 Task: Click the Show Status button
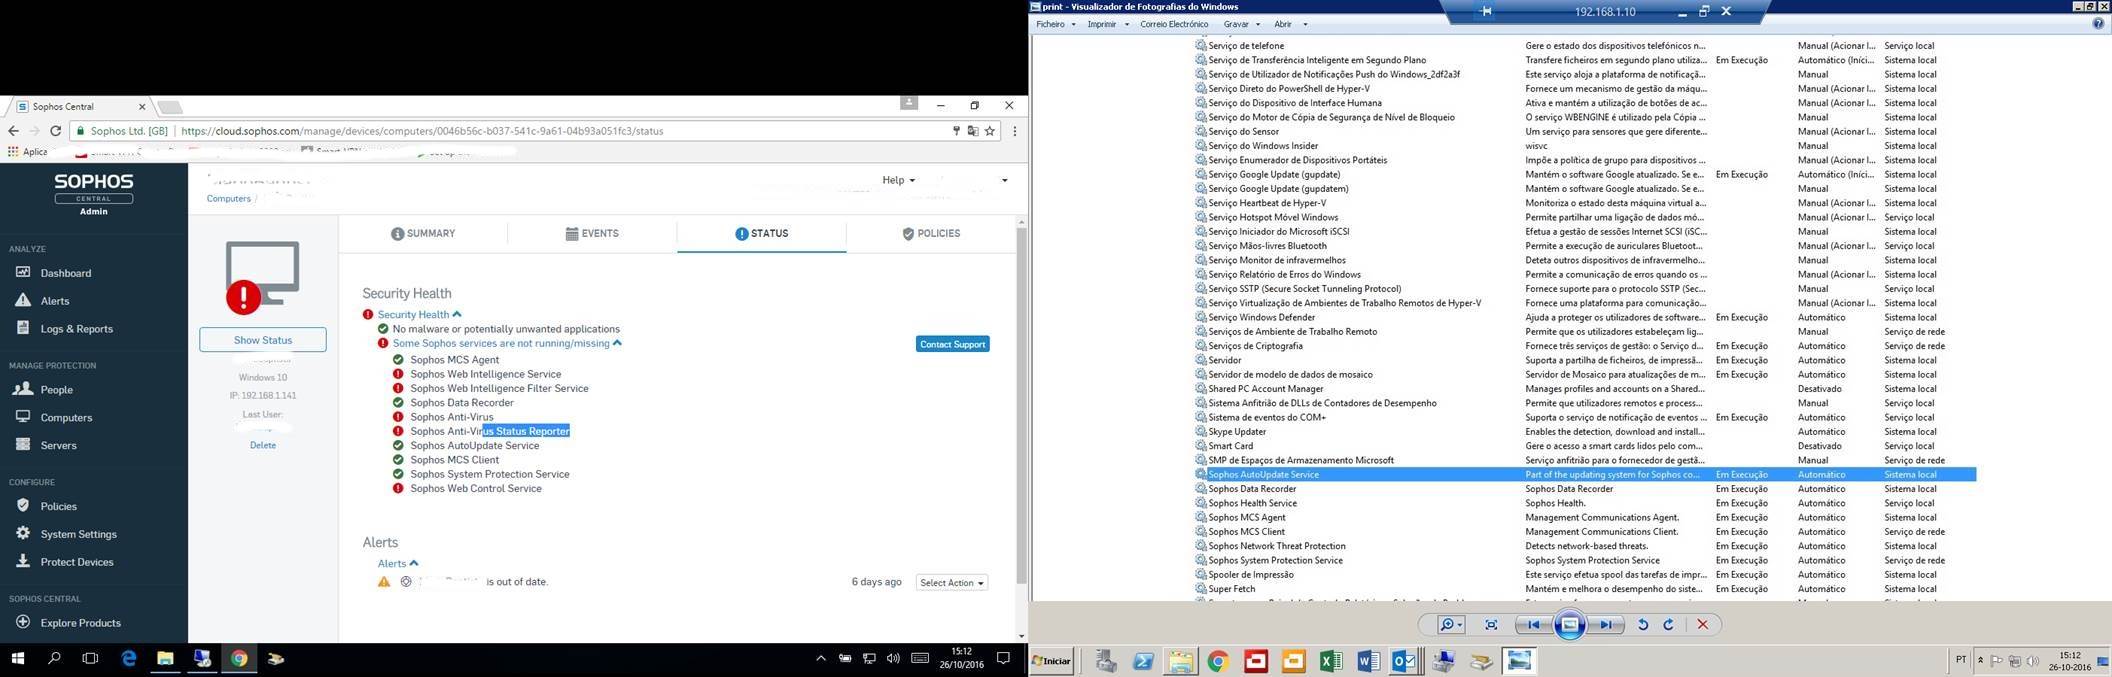263,340
